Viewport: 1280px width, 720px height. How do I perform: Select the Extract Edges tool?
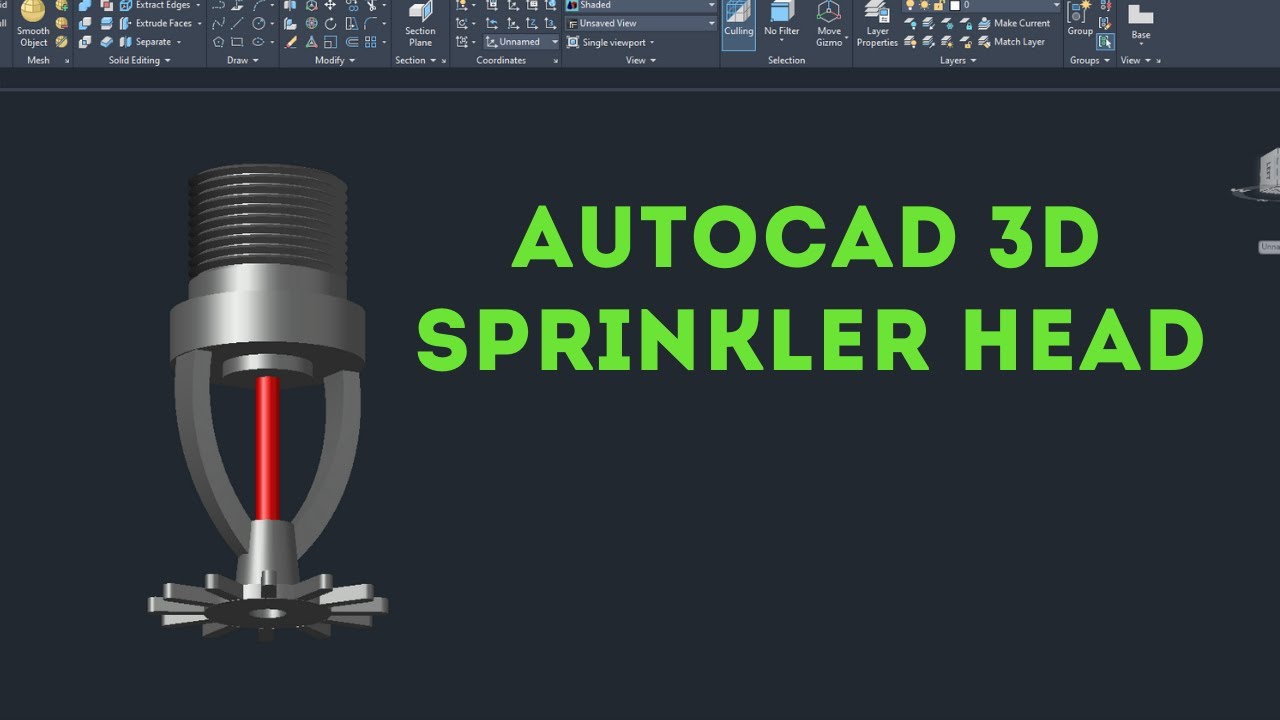155,5
